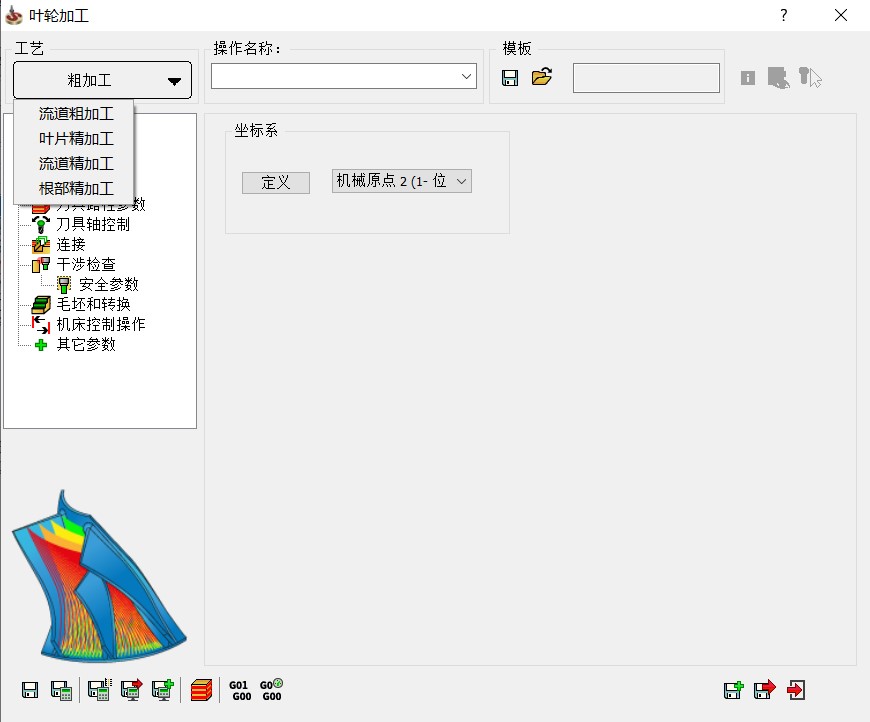Click the save template floppy icon
This screenshot has width=870, height=722.
pos(510,78)
